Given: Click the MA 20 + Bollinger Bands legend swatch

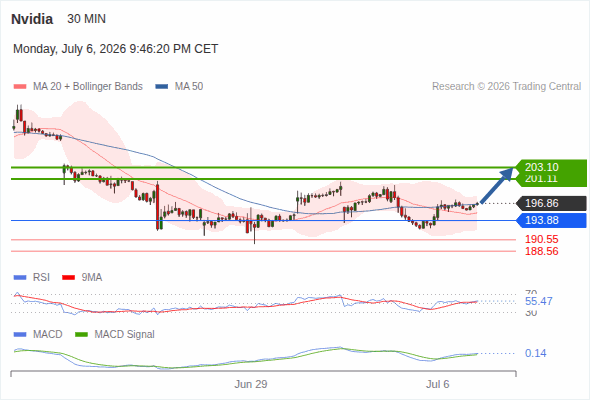Looking at the screenshot, I should click(x=20, y=87).
